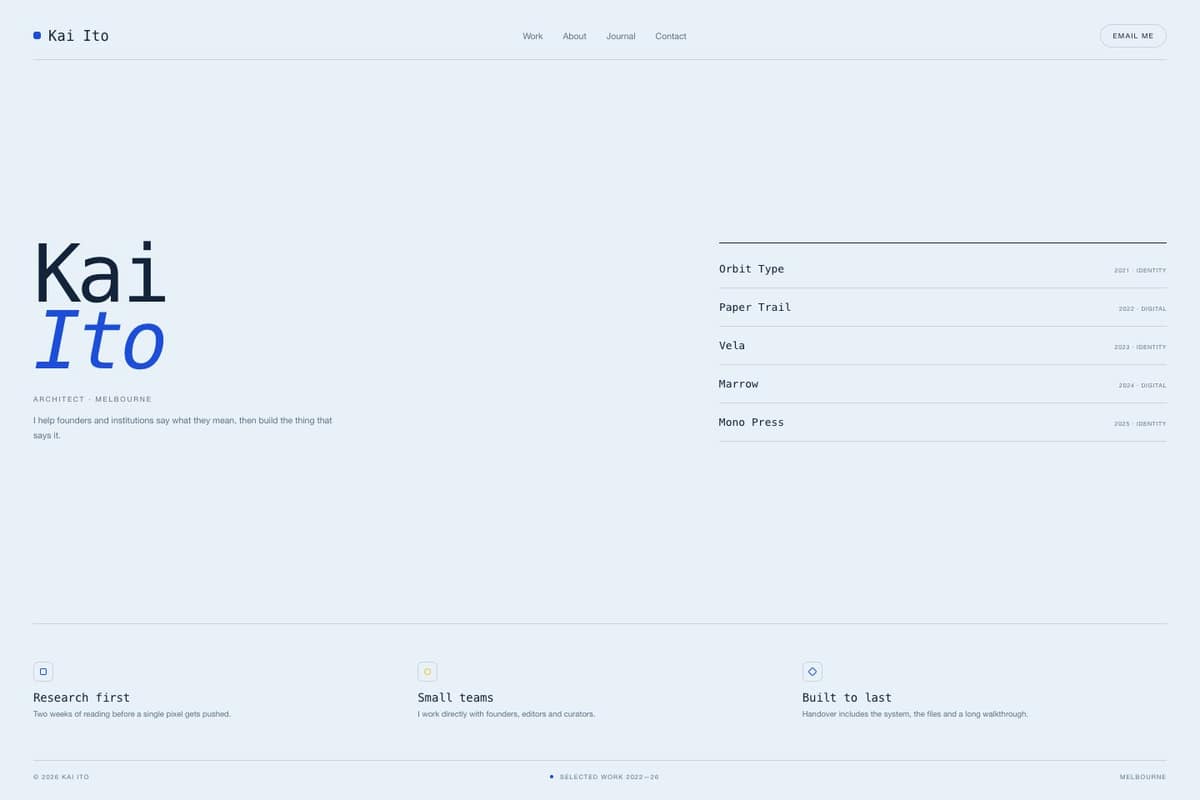Click the blue dot logo in the header

point(37,35)
